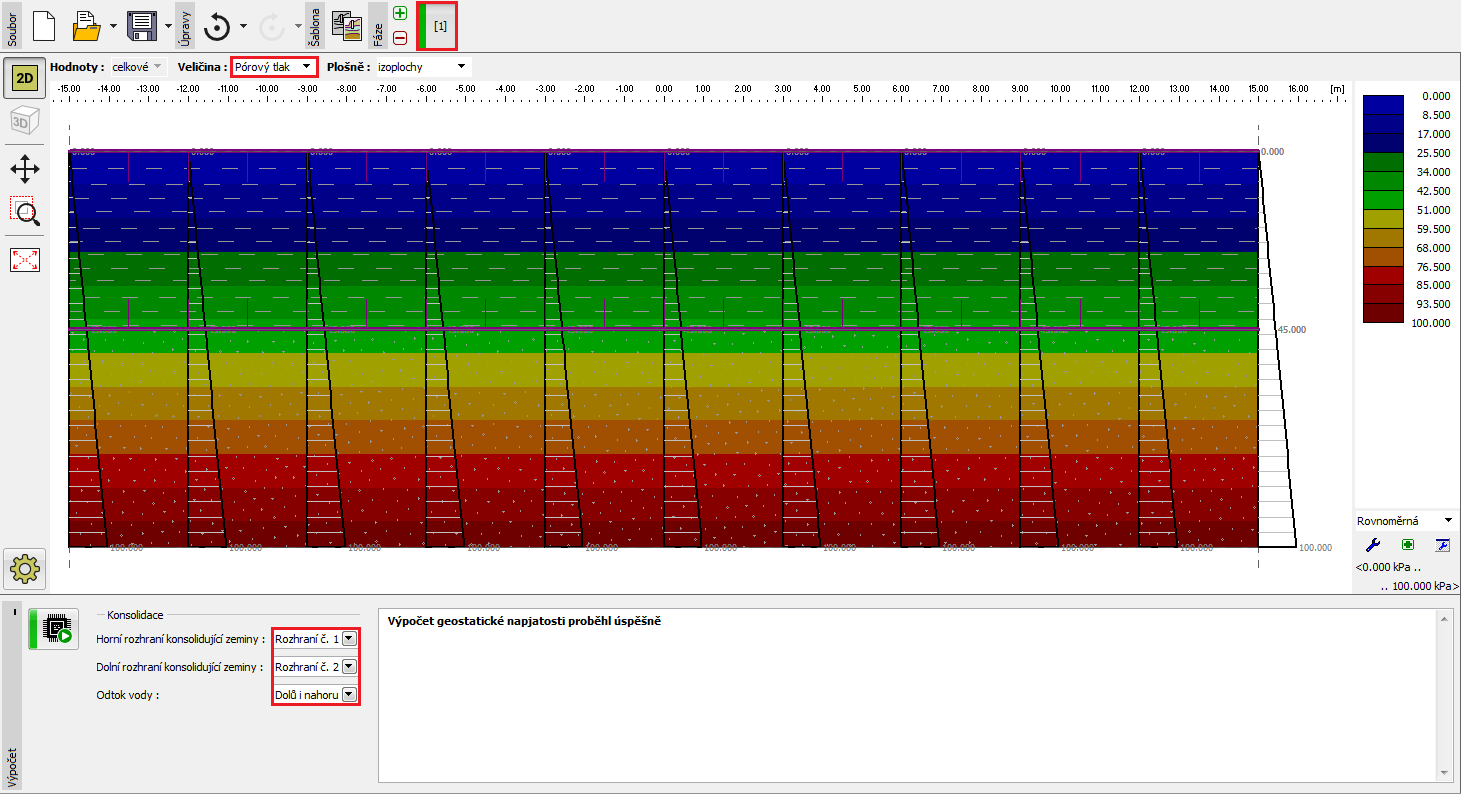Open the upper interface 'Rozhraní č. 1' dropdown

(315, 638)
